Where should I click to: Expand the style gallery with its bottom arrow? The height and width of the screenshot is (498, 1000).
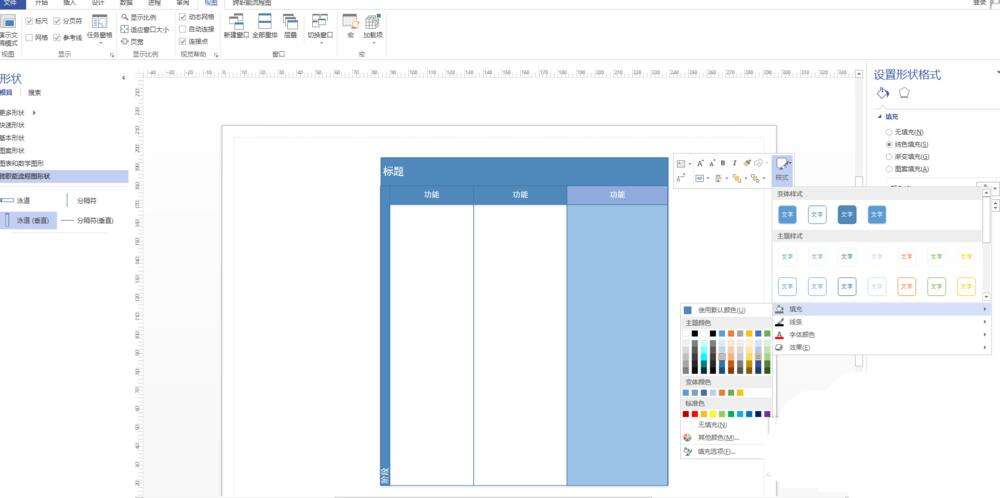[987, 296]
